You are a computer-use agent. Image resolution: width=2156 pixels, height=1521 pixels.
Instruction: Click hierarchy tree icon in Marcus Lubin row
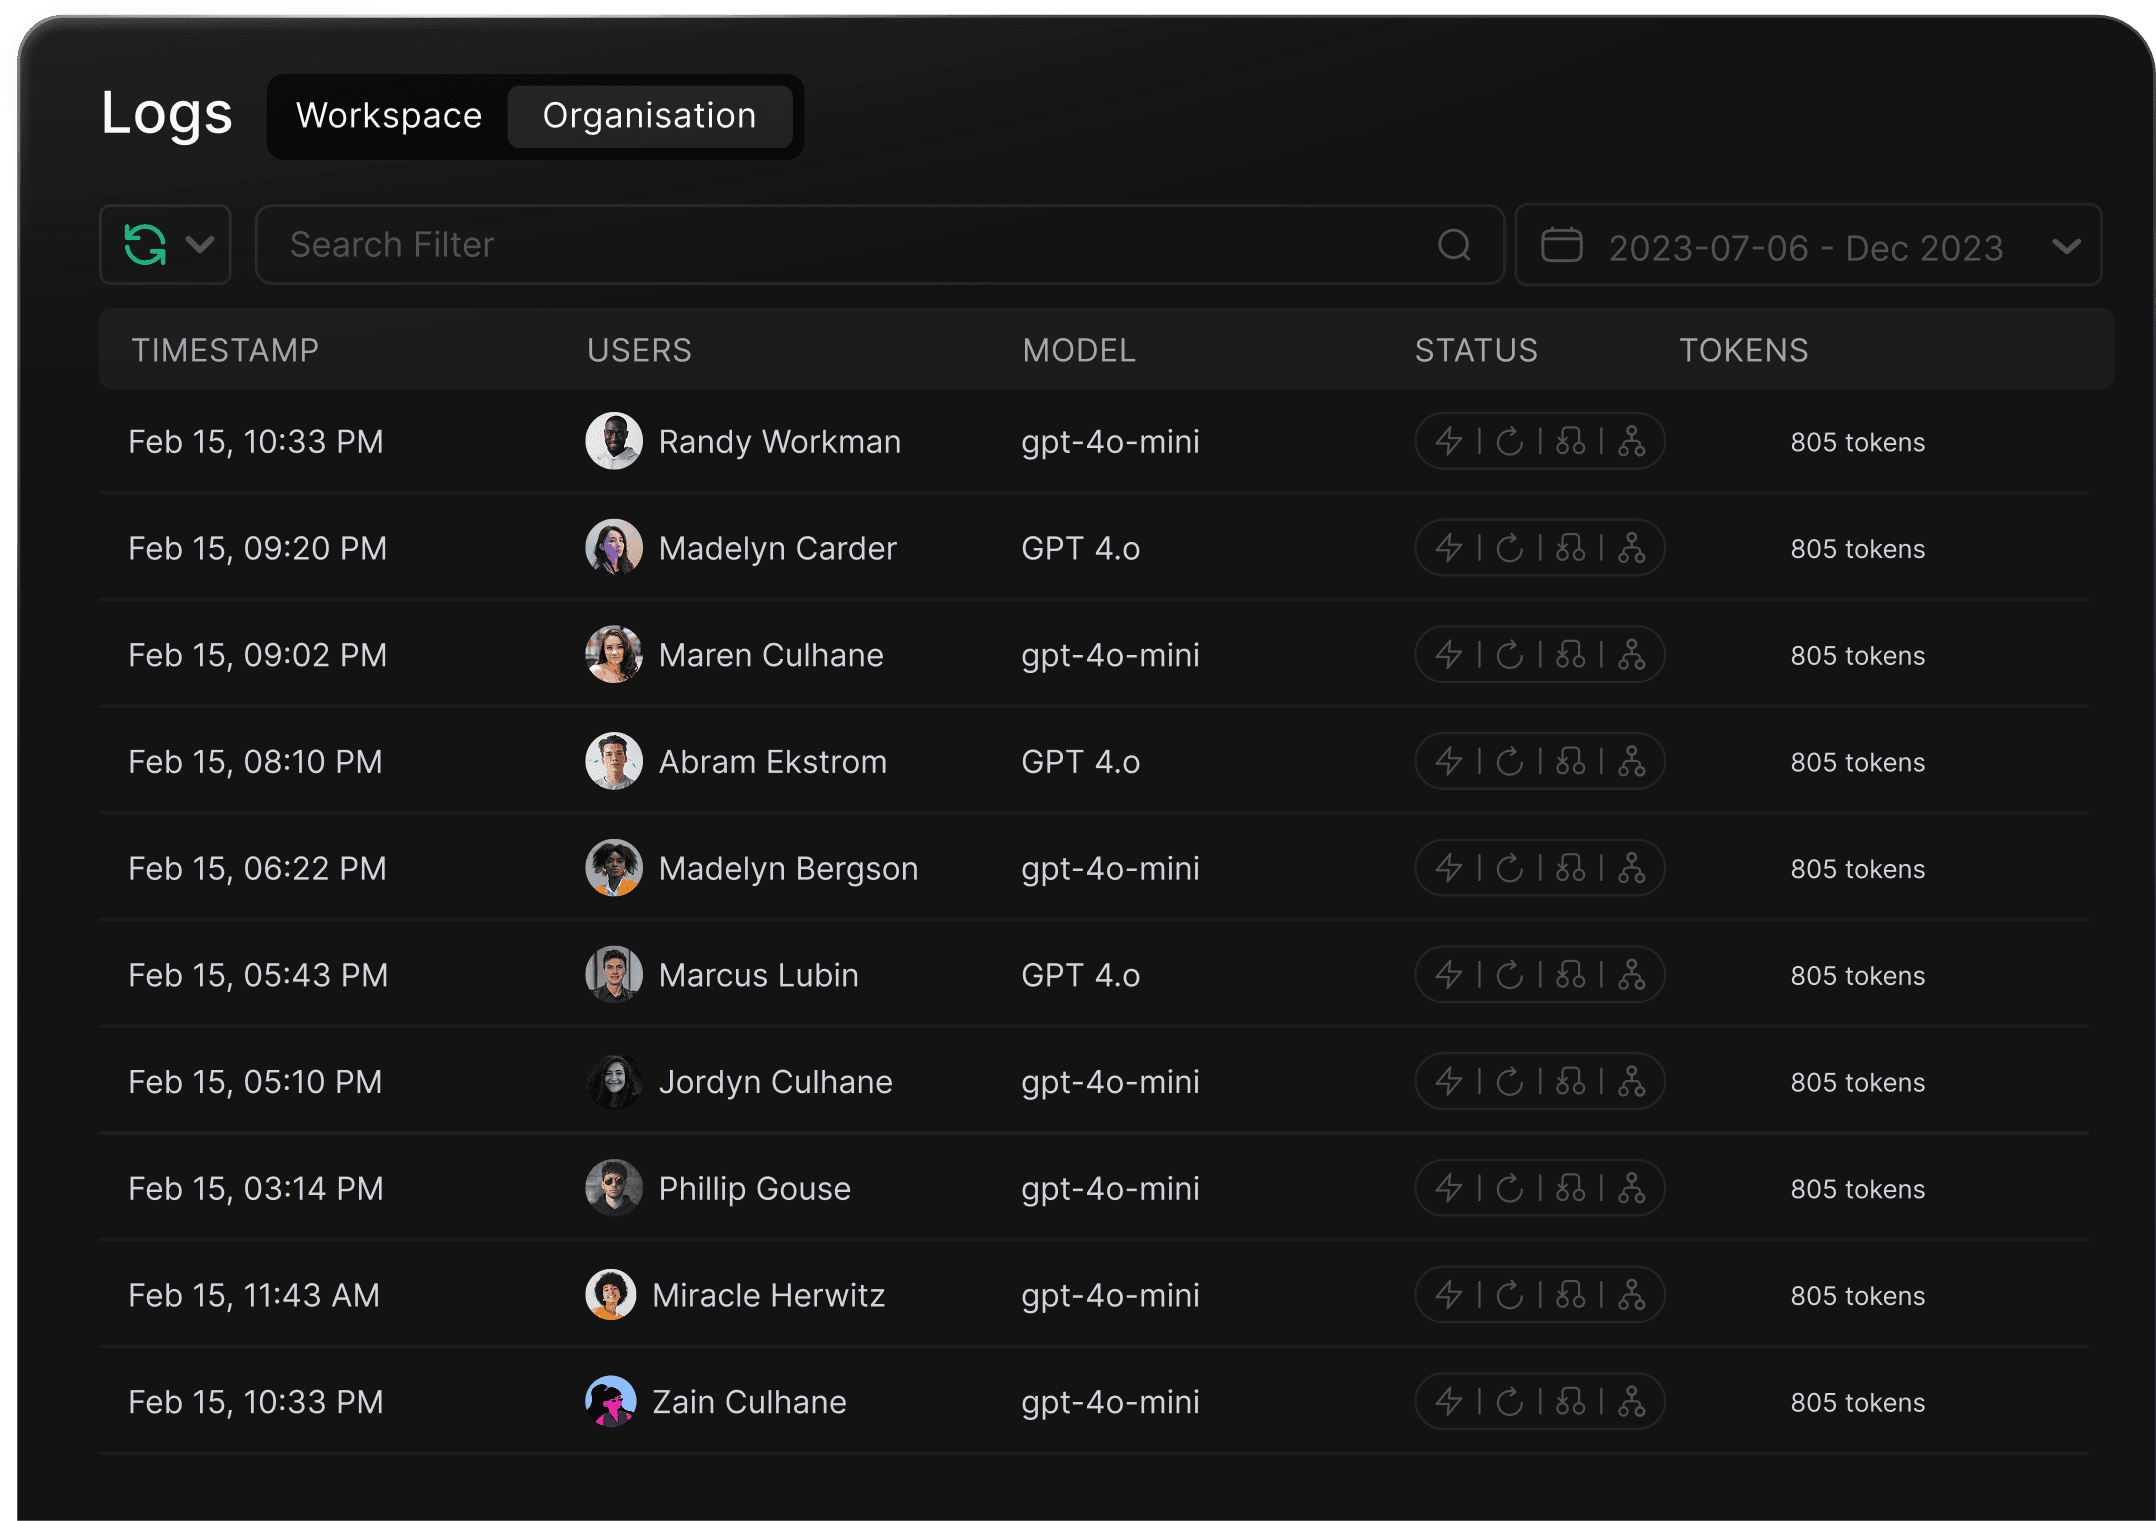tap(1632, 975)
